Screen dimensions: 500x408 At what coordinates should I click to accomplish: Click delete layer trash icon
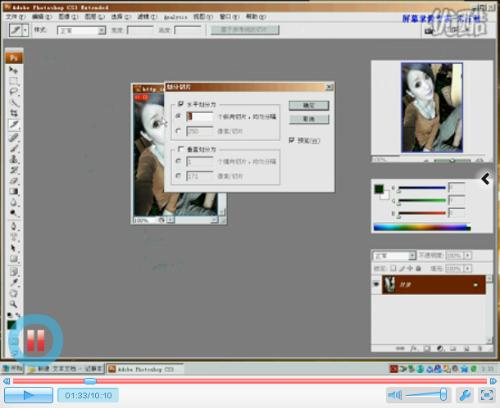tap(479, 348)
